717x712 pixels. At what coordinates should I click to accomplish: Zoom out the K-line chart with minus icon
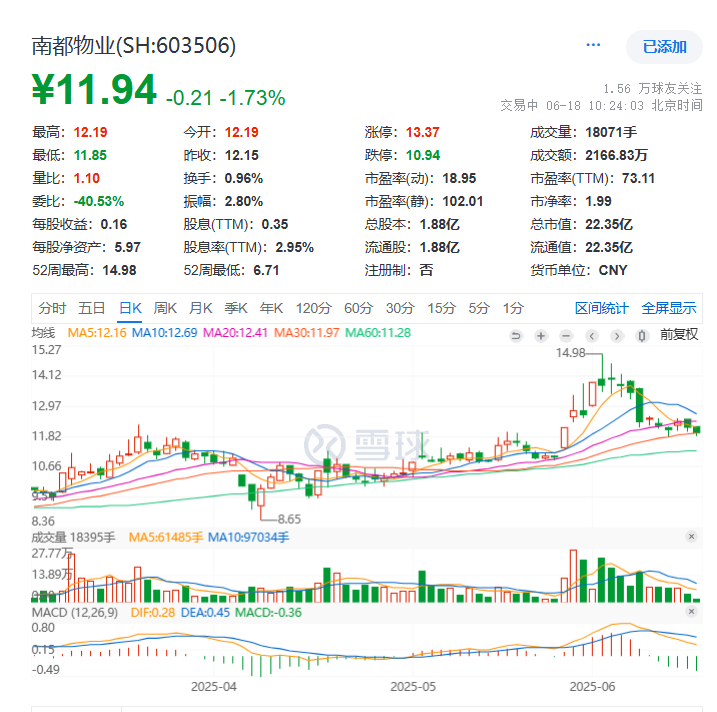pos(566,336)
